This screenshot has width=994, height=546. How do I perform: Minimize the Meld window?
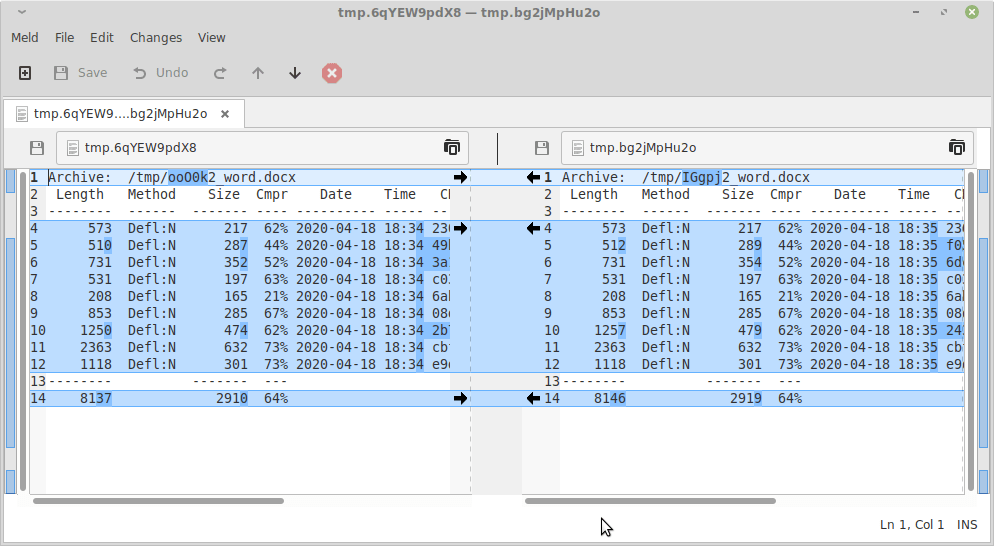click(916, 12)
